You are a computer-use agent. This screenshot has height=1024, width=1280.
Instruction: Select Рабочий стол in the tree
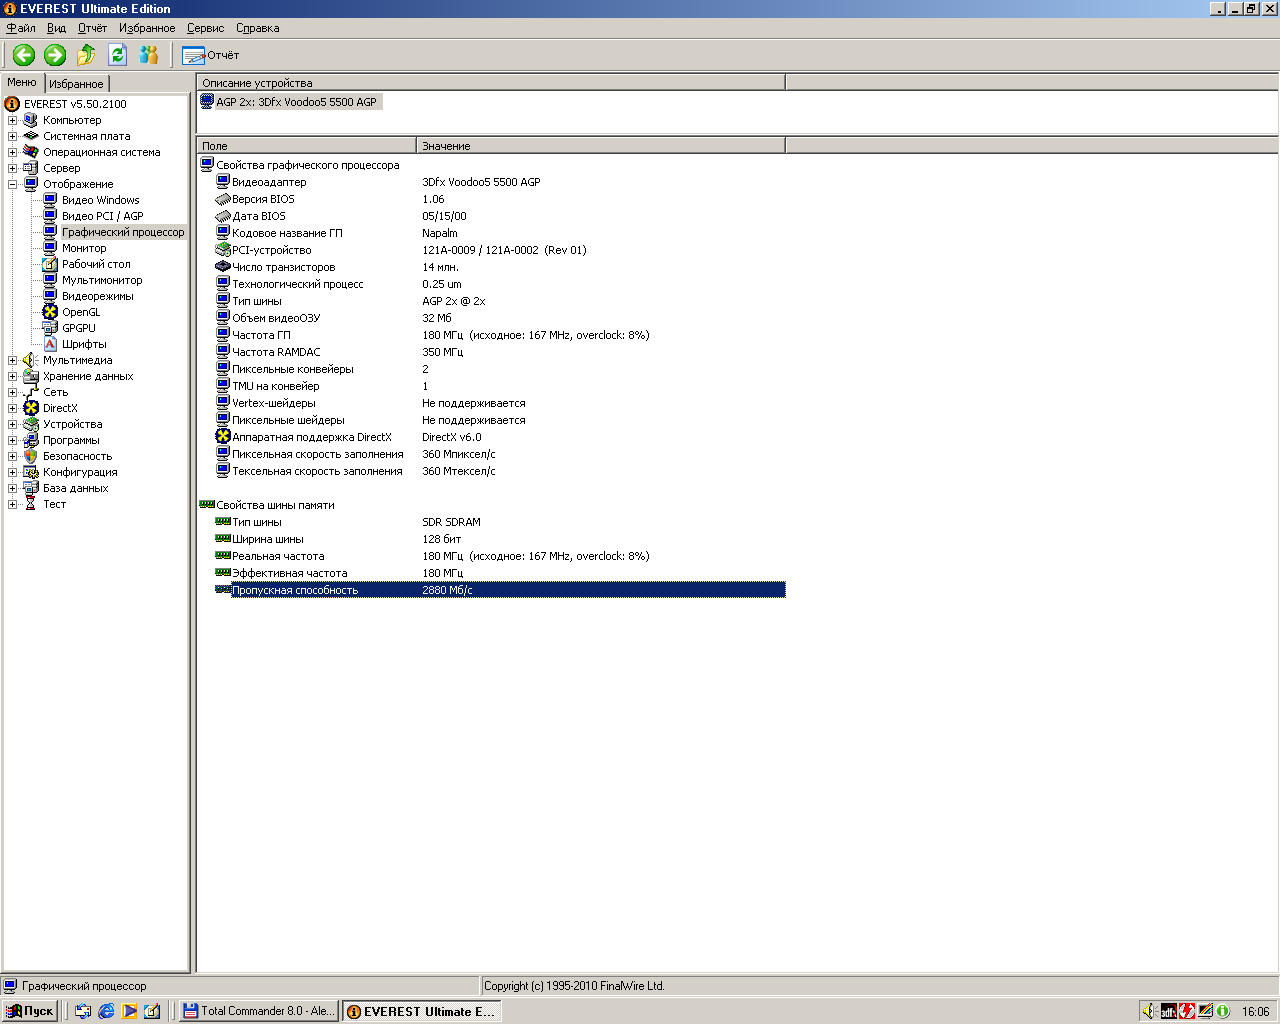[96, 264]
